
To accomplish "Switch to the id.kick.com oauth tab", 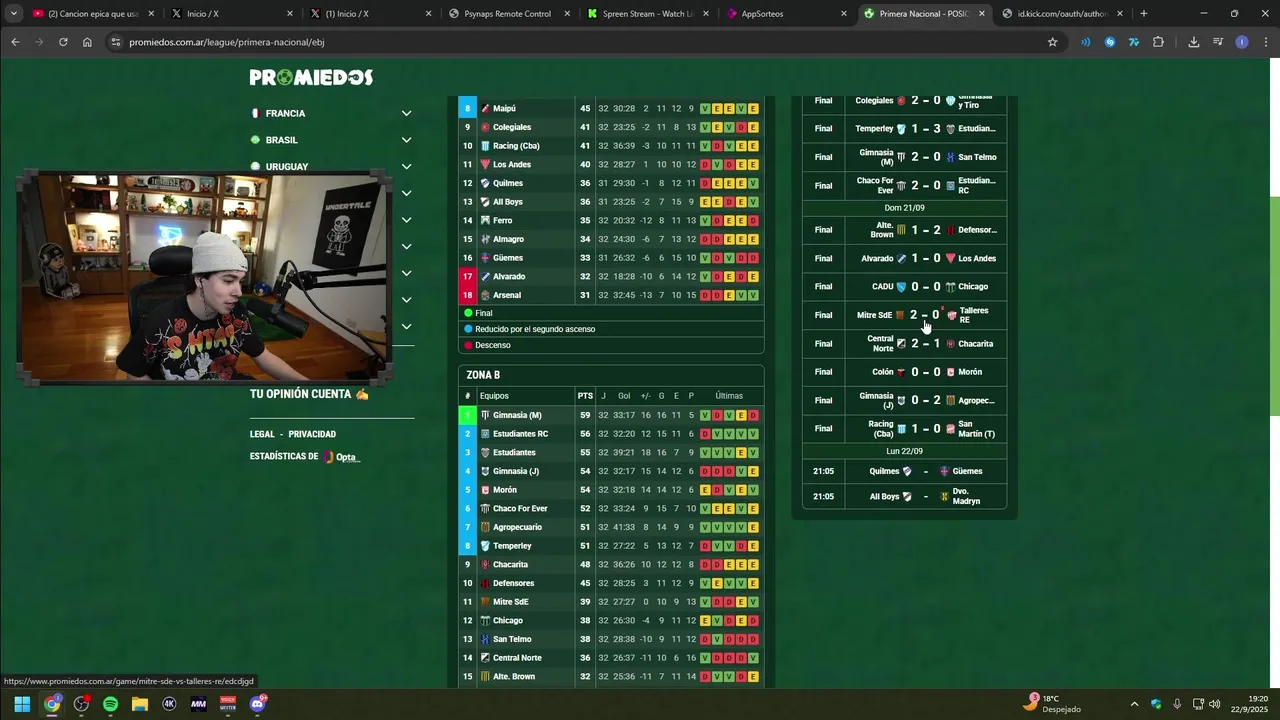I will (x=1061, y=14).
